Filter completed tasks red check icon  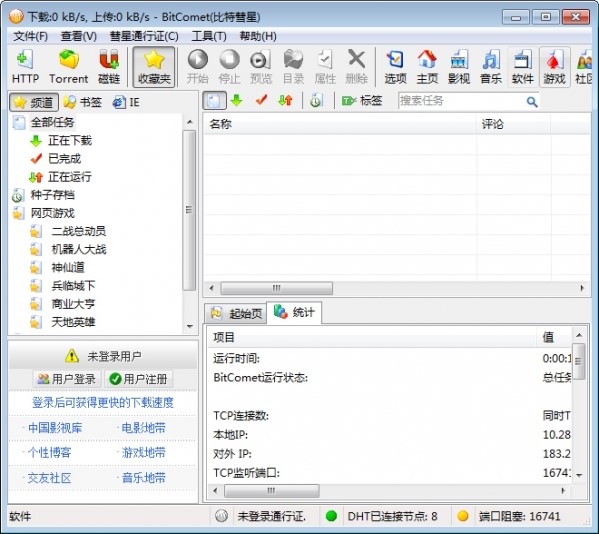(261, 101)
